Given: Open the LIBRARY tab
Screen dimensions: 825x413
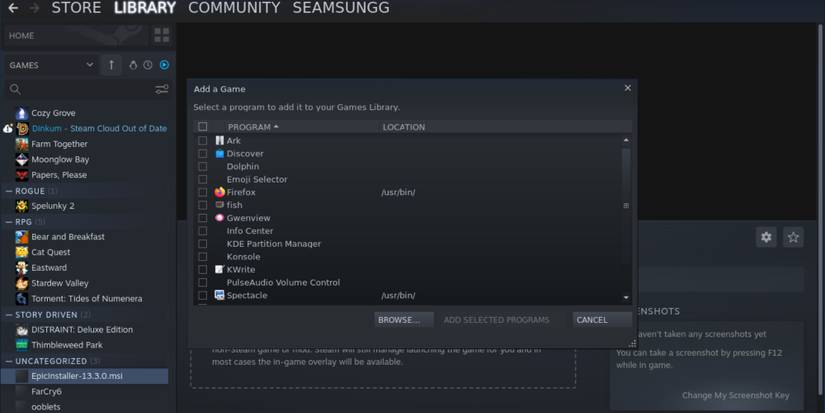Looking at the screenshot, I should tap(145, 8).
